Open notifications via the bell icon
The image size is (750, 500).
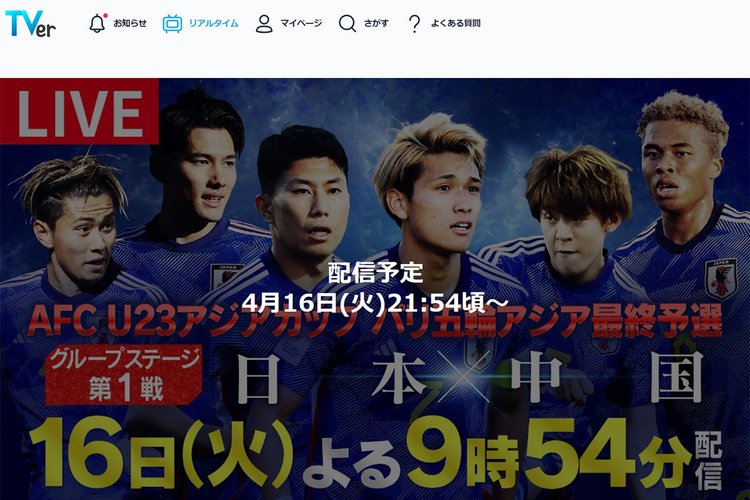coord(97,23)
